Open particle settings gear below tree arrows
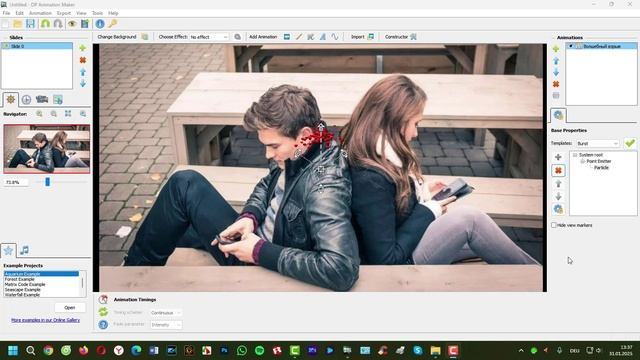640x360 pixels. point(558,209)
